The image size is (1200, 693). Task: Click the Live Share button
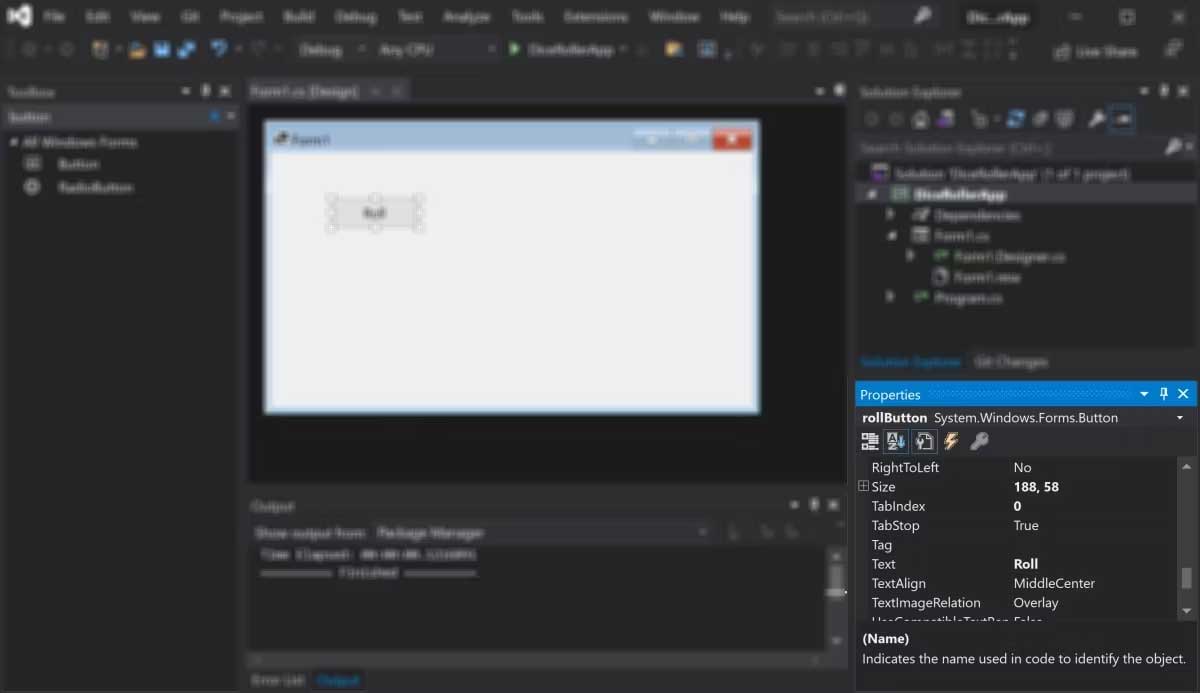point(1097,52)
